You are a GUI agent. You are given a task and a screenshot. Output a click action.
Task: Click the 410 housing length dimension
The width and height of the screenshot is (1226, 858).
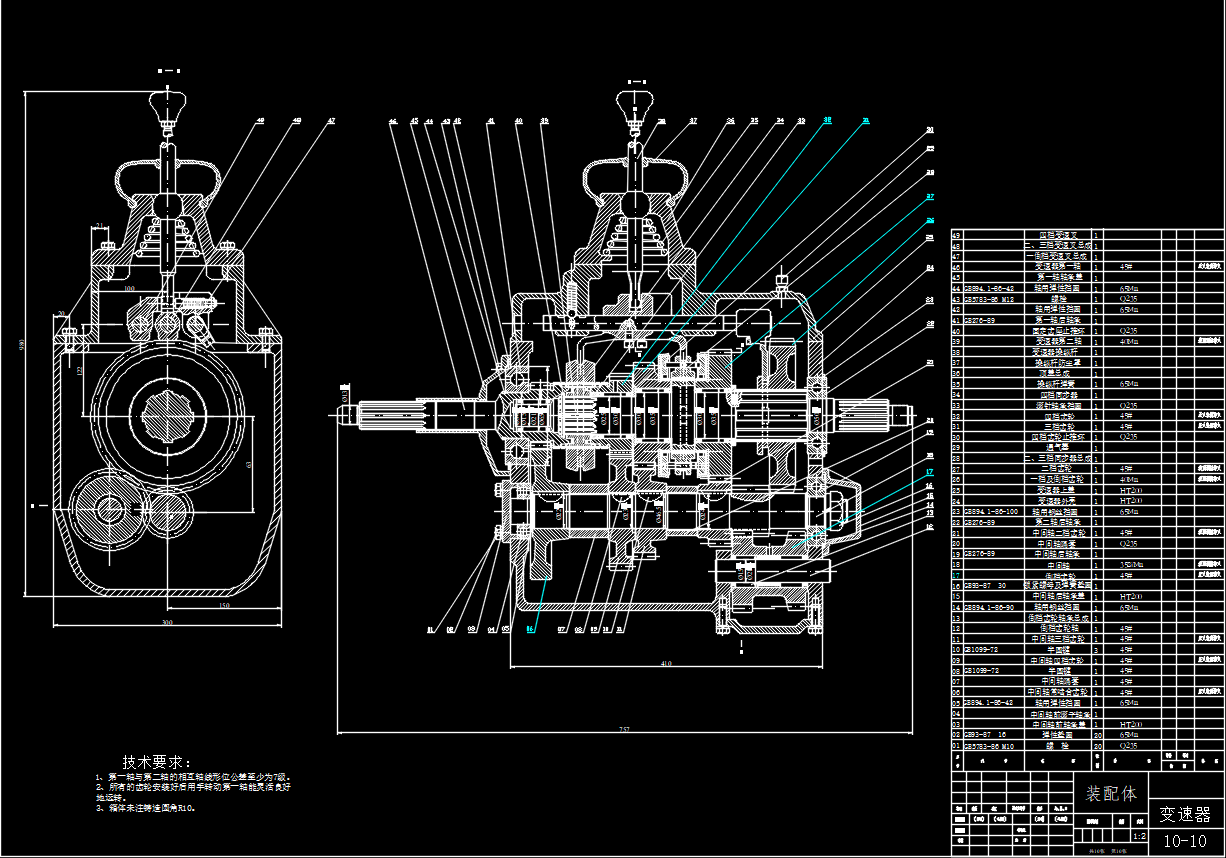(665, 663)
